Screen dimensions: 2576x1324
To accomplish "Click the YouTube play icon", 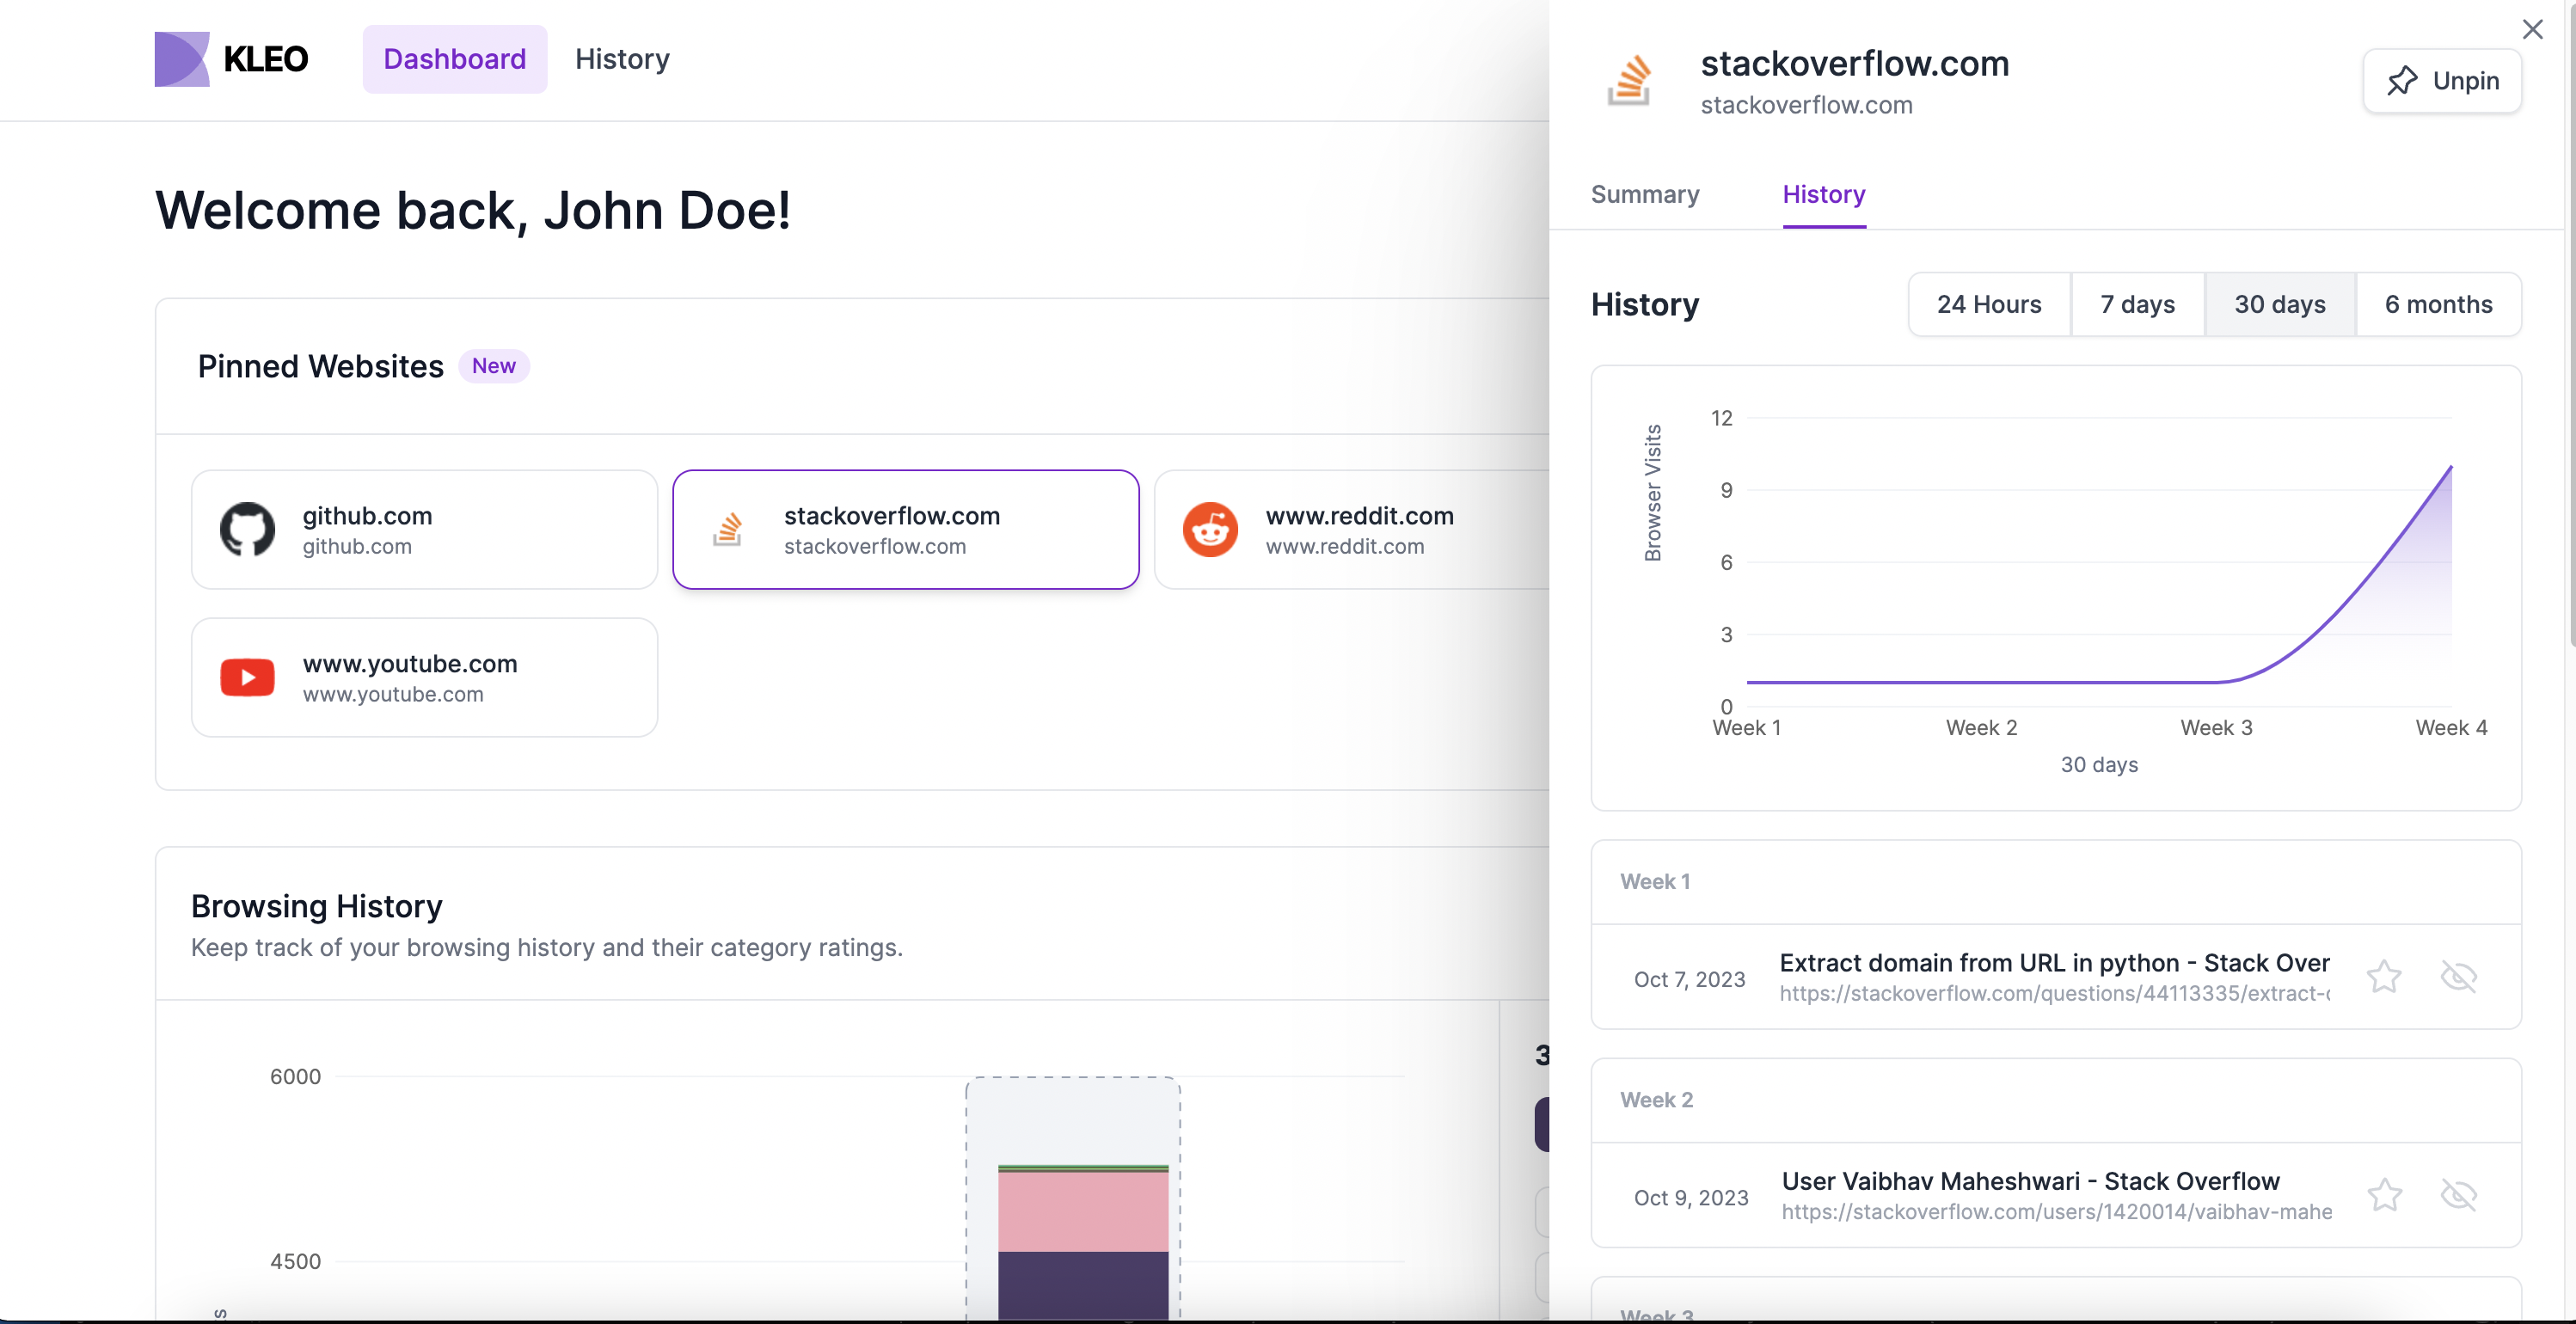I will [x=247, y=677].
